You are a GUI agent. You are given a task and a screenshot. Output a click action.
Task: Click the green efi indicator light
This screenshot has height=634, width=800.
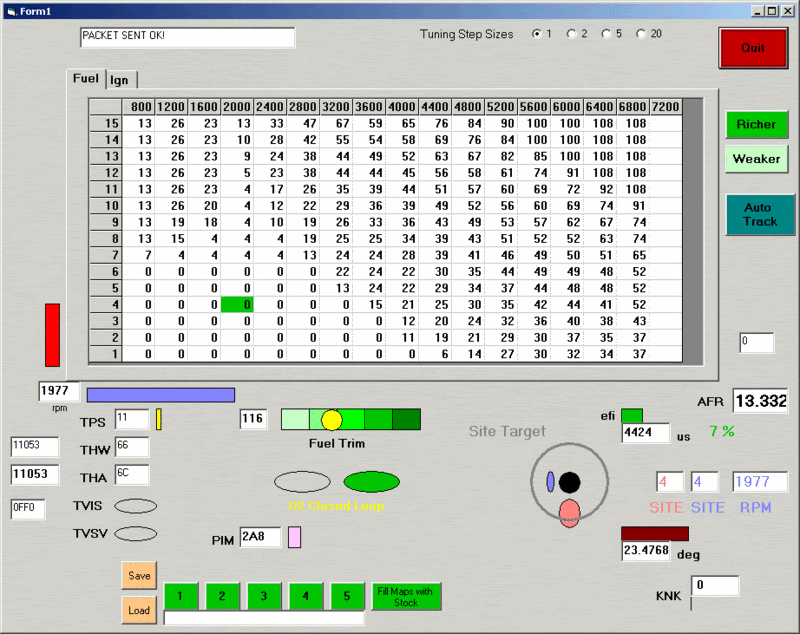(632, 415)
